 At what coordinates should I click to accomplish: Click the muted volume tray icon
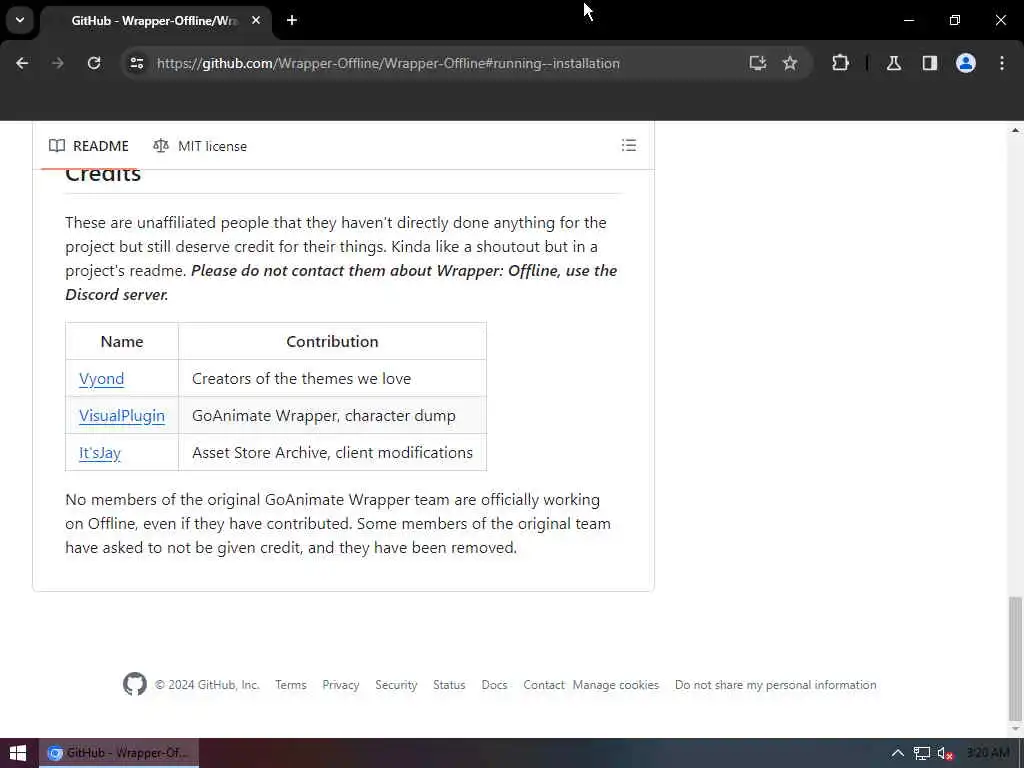945,753
